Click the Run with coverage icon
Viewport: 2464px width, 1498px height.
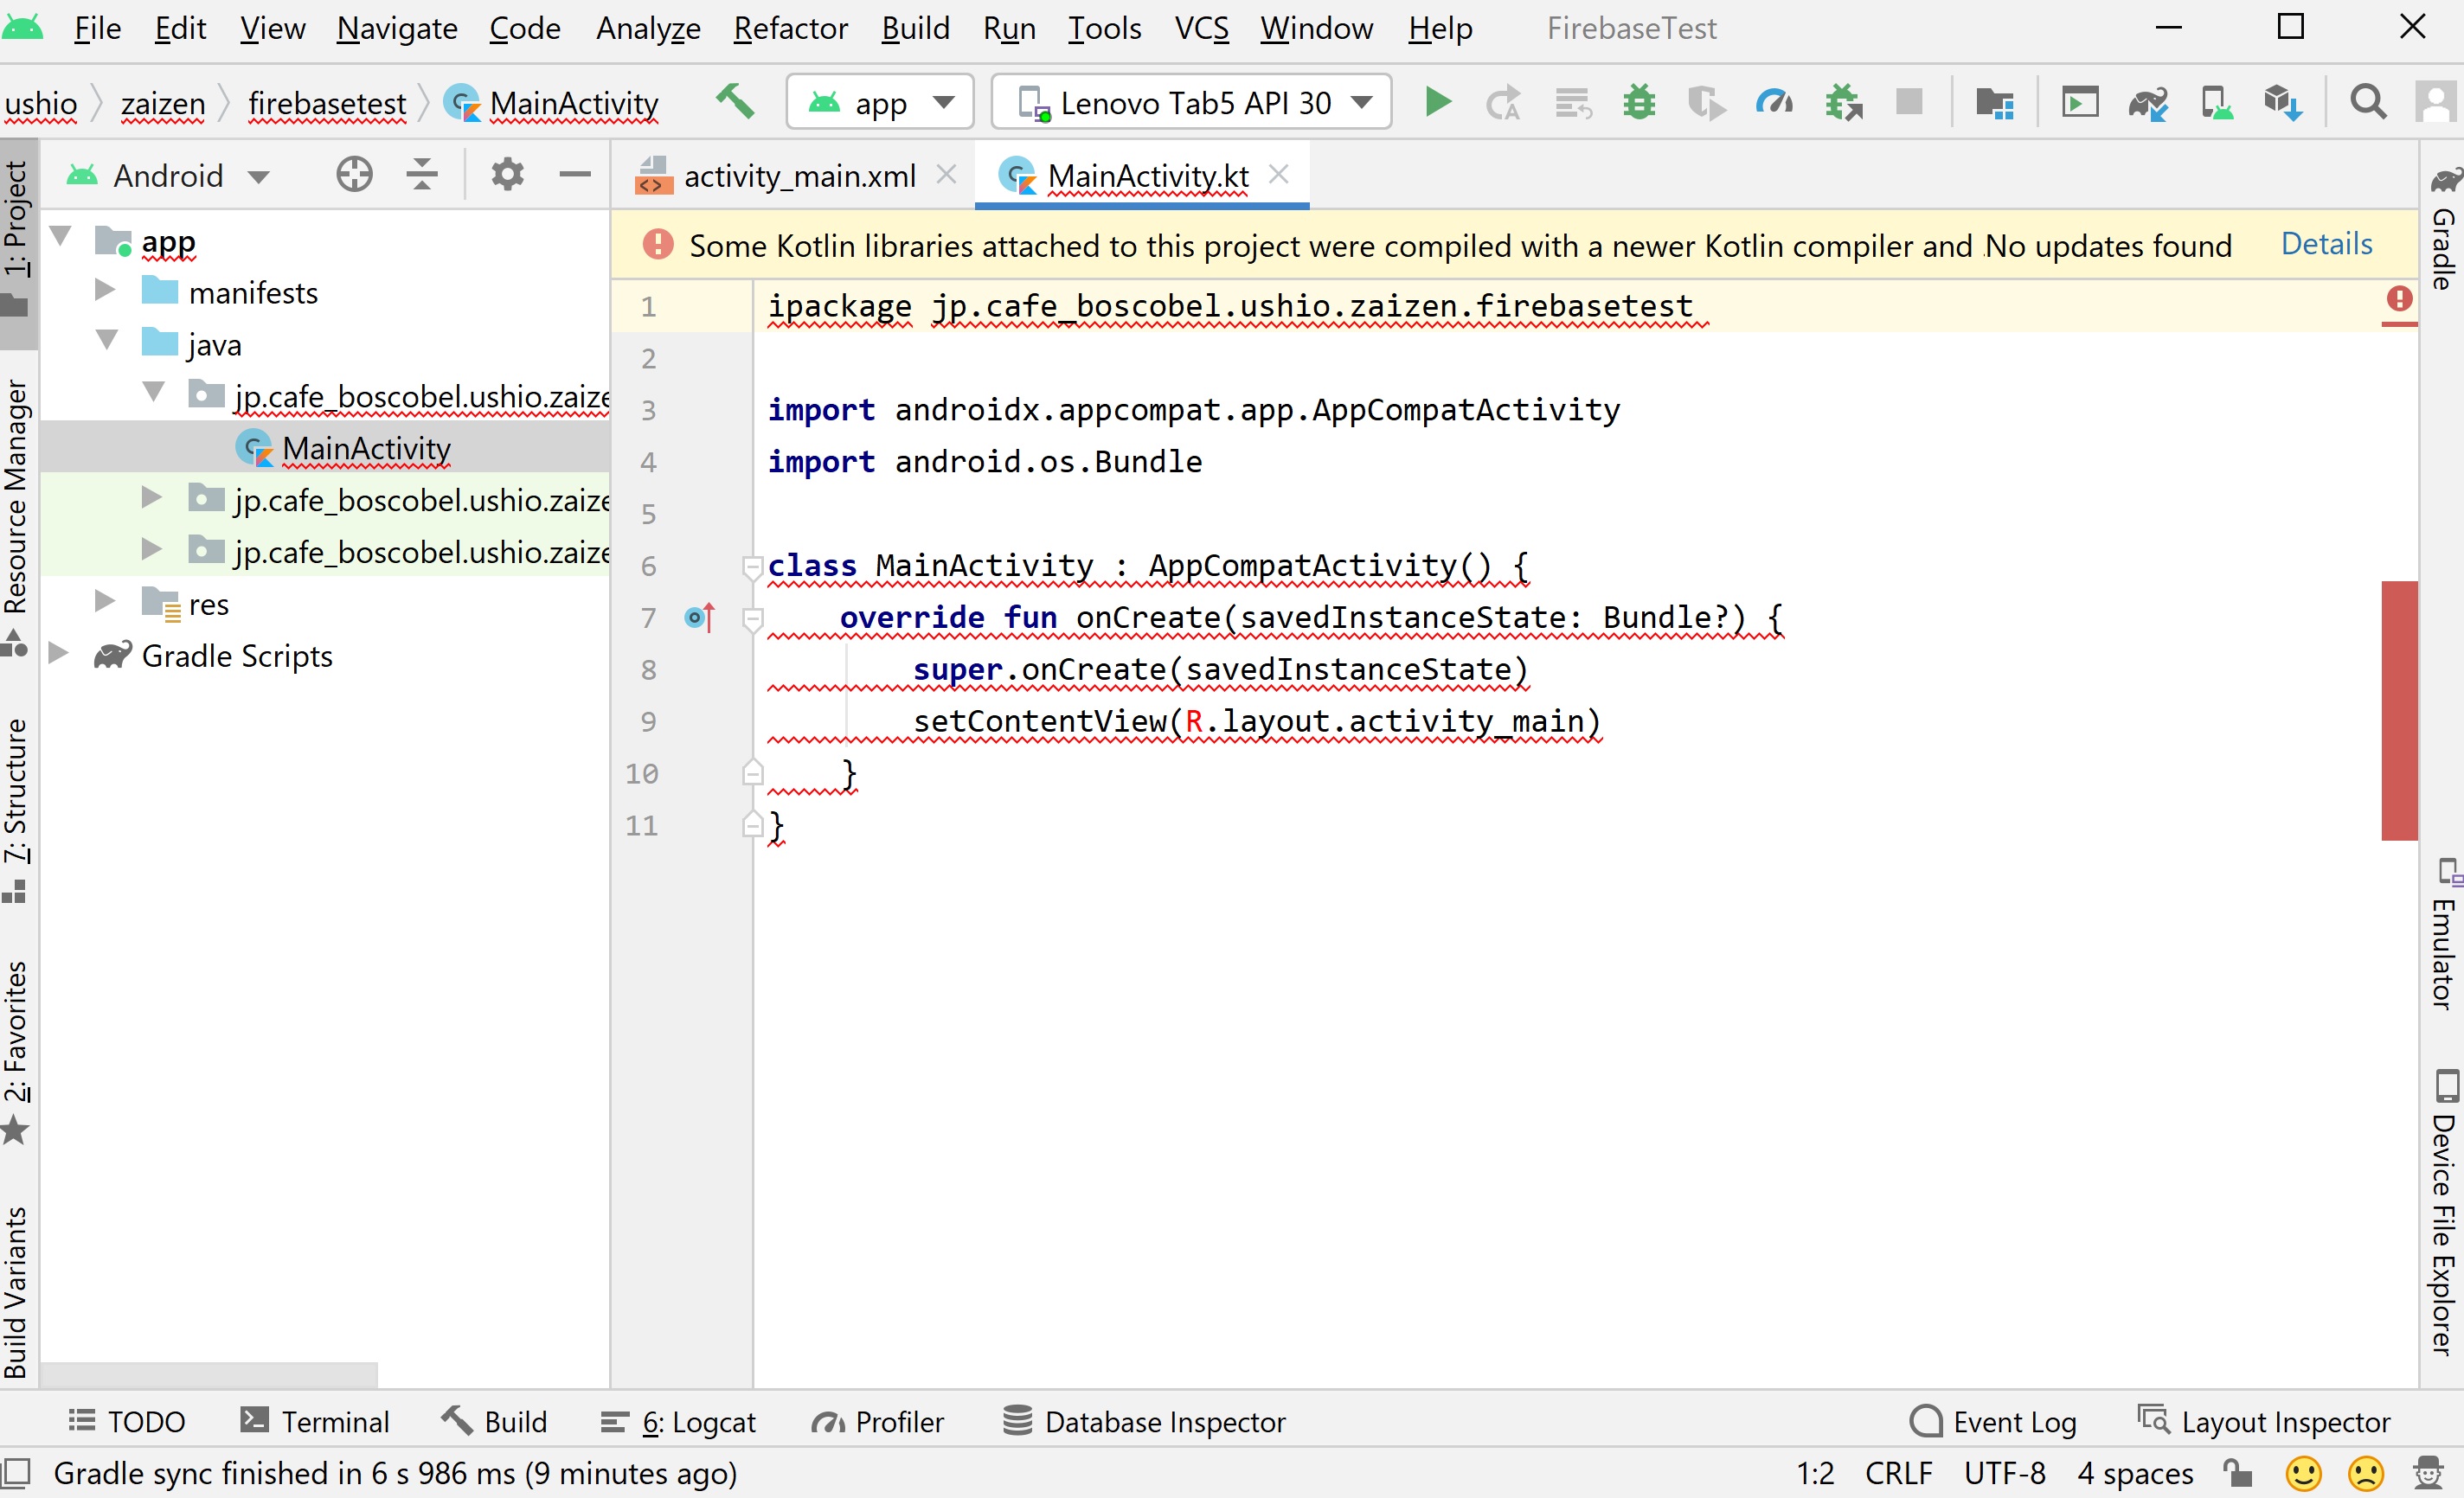pyautogui.click(x=1704, y=102)
